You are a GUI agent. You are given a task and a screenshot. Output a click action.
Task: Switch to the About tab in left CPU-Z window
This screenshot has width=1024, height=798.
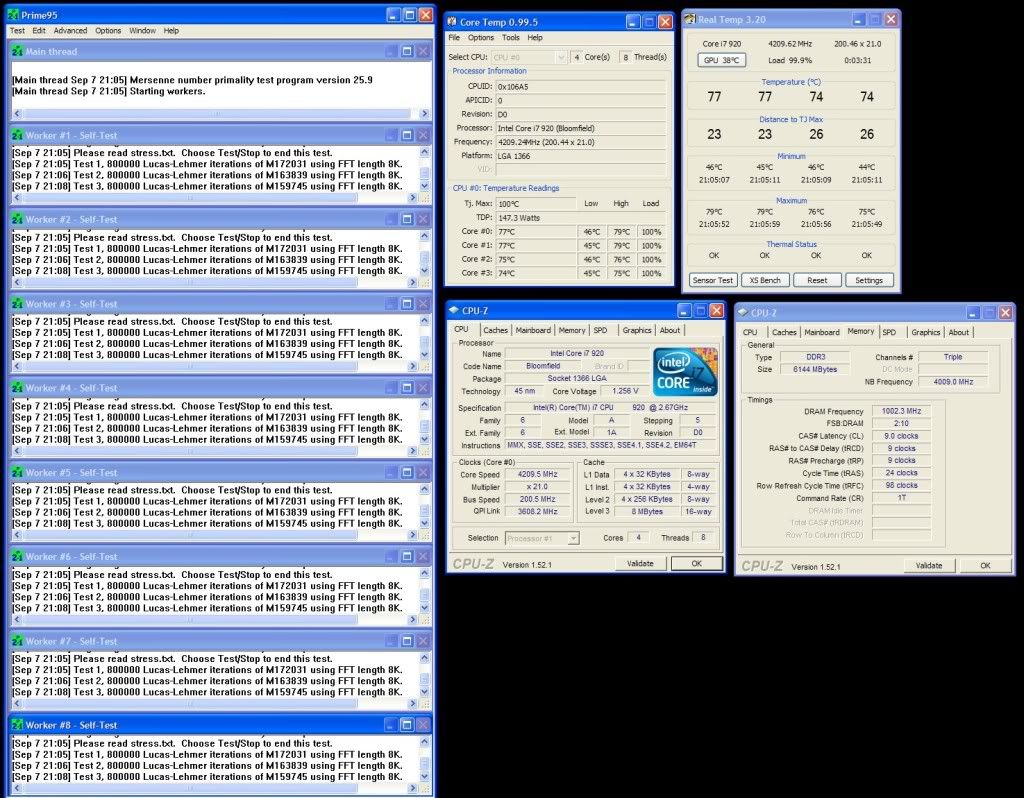(669, 330)
